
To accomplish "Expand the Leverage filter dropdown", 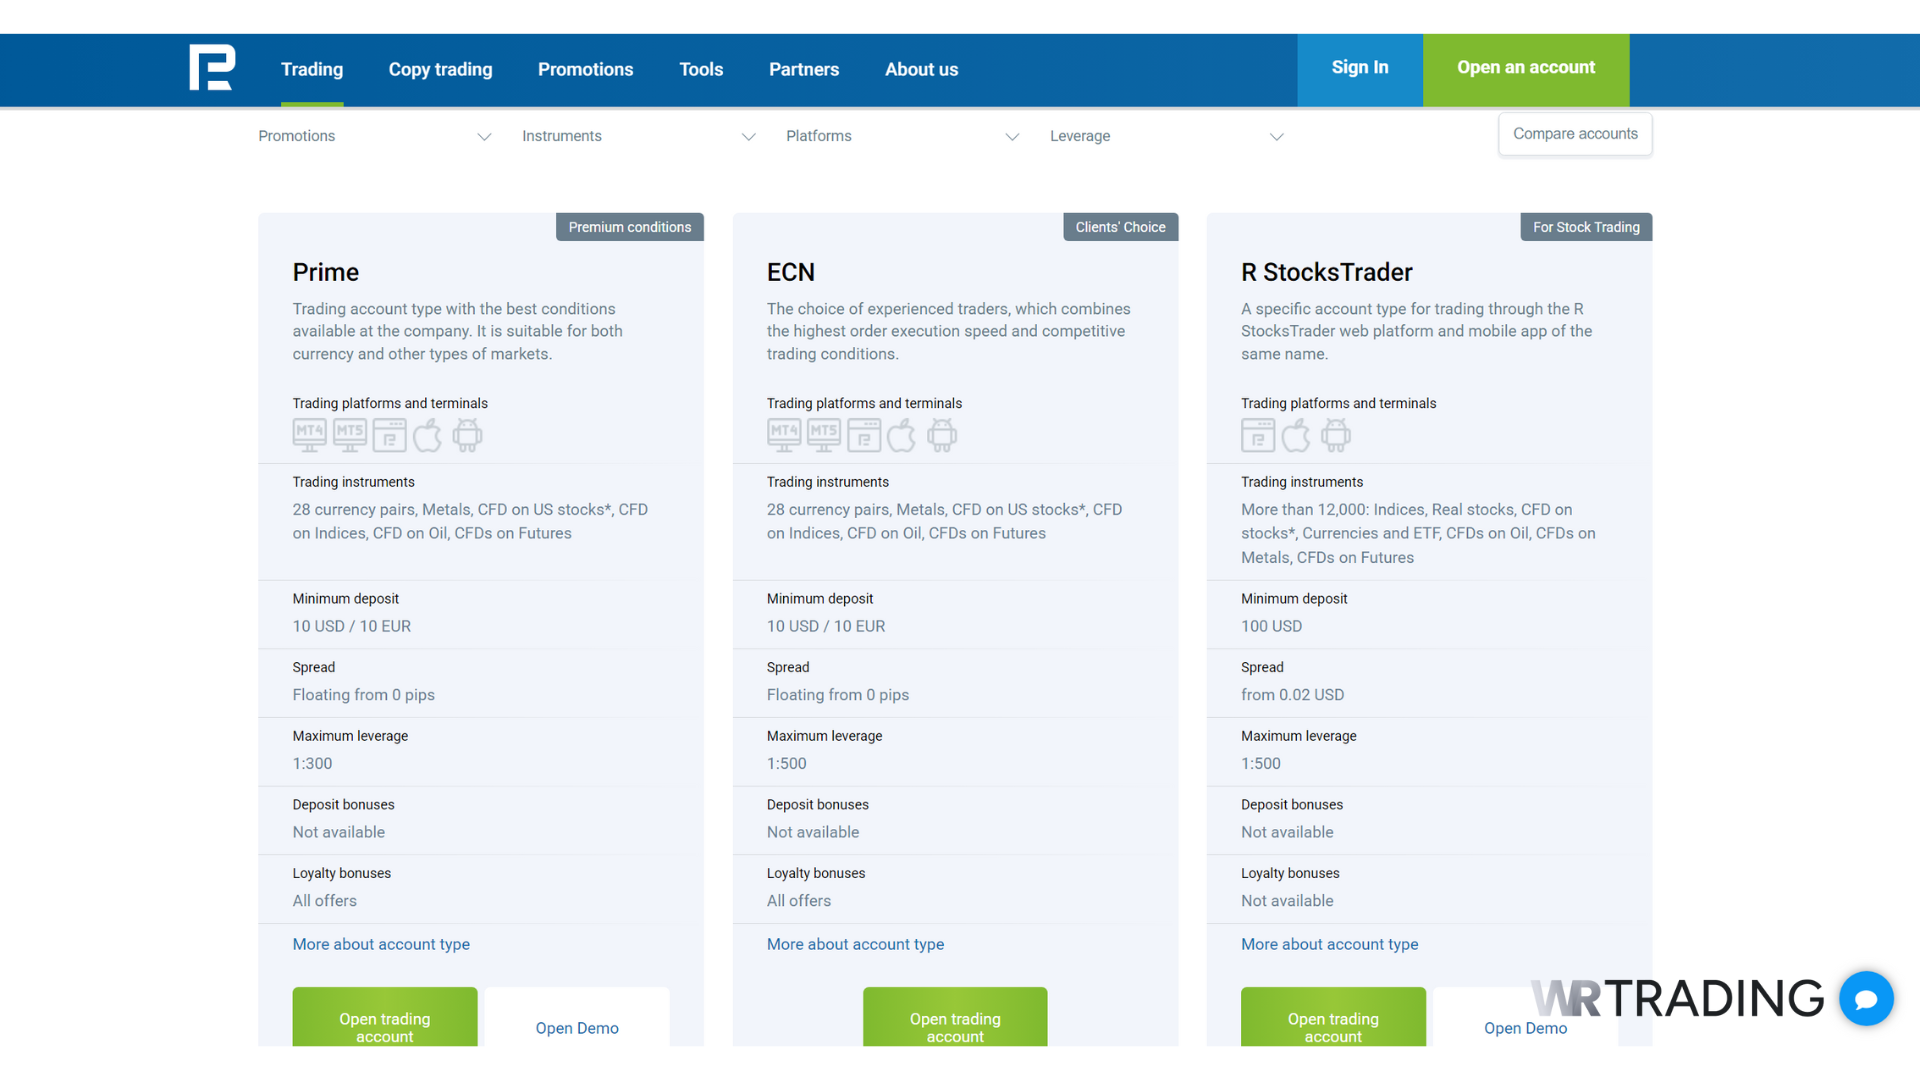I will 1167,136.
